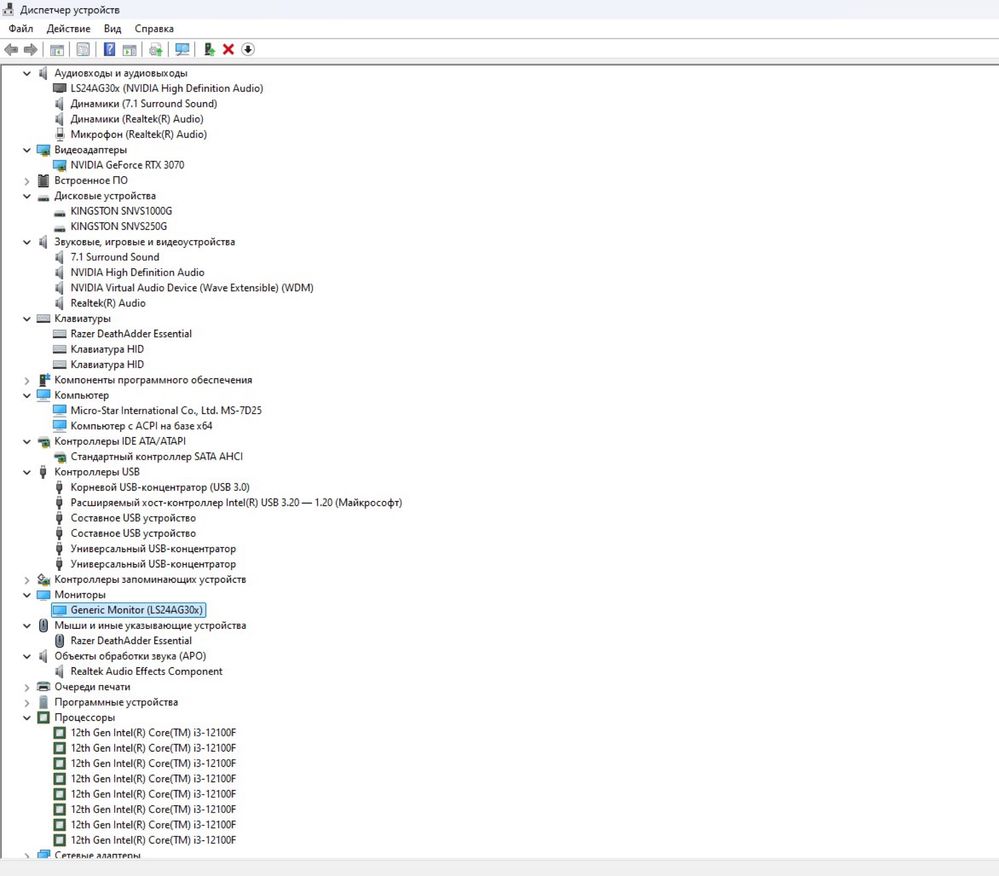Collapse the Дисковые устройства node
999x876 pixels.
point(27,196)
